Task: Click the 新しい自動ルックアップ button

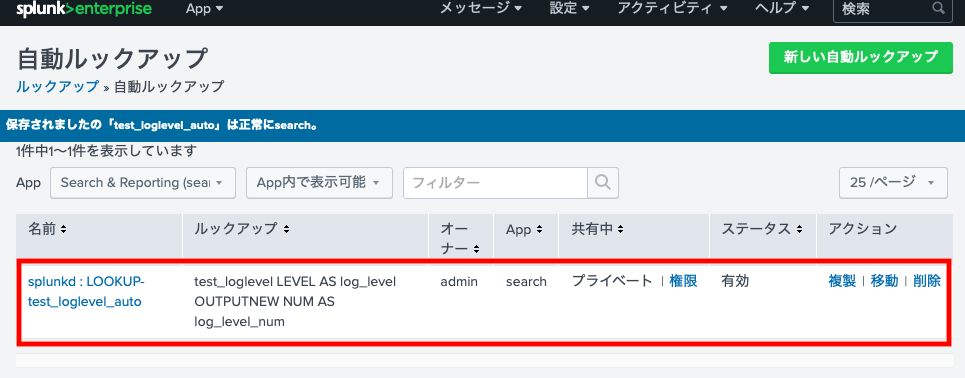Action: pos(860,58)
